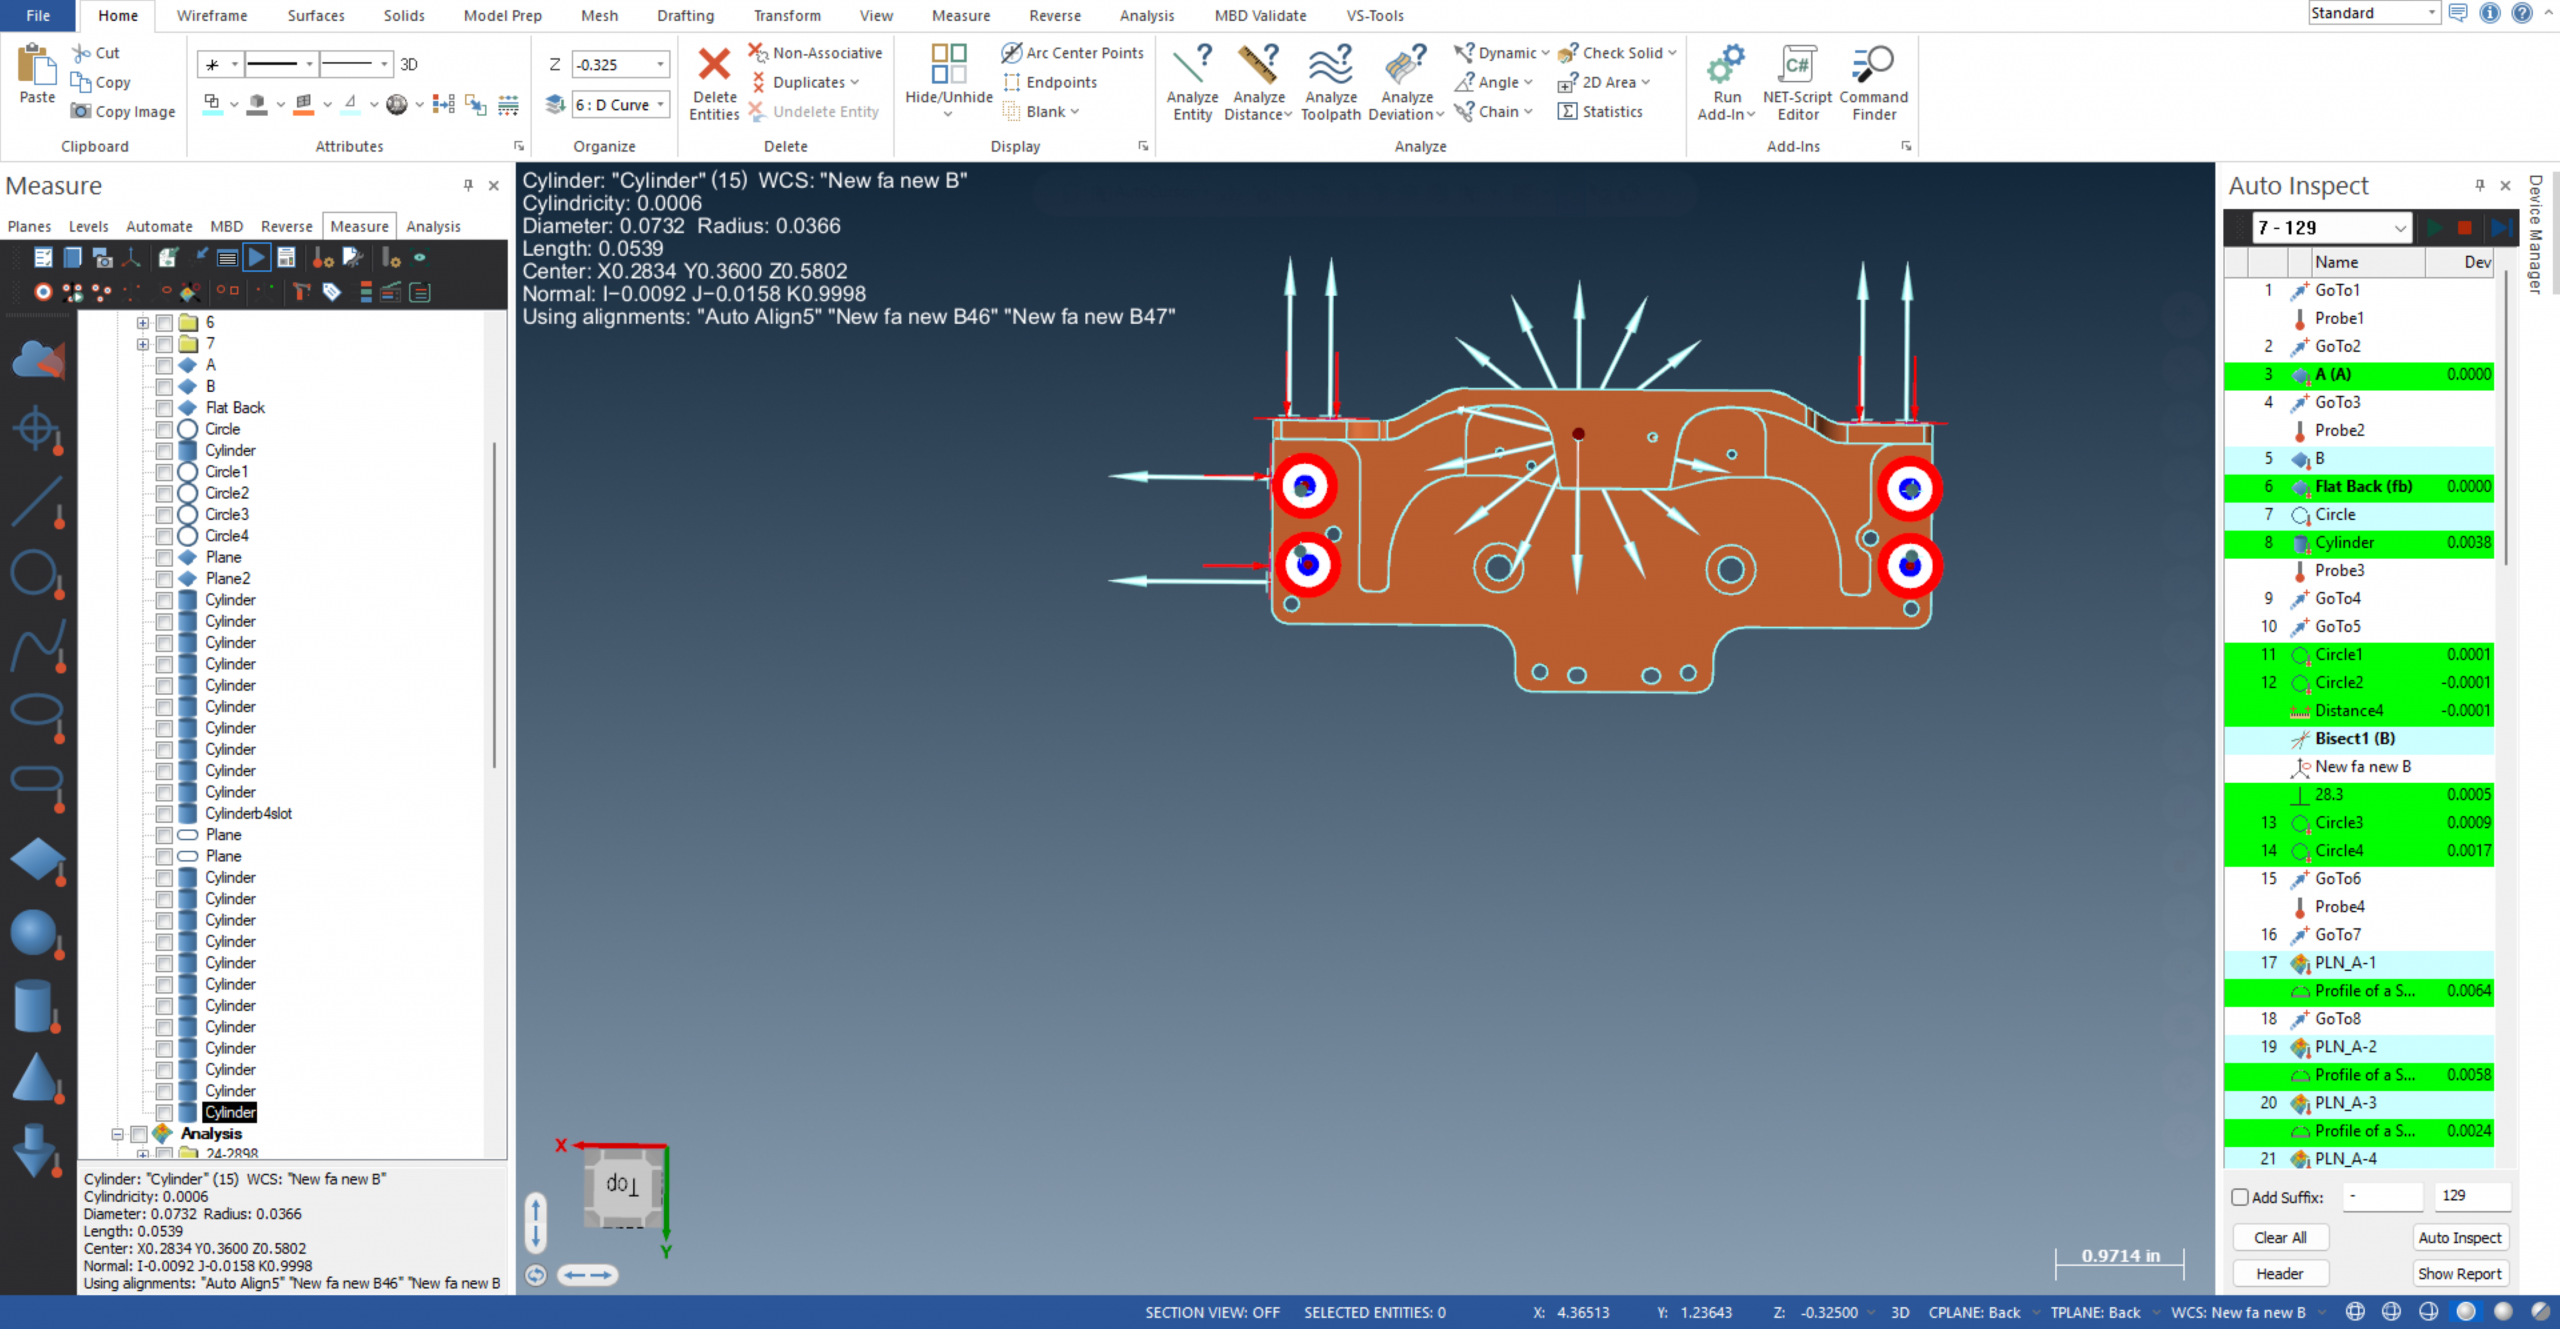Screen dimensions: 2560x1329
Task: Click the cone measure tool in sidebar
Action: pyautogui.click(x=36, y=1079)
